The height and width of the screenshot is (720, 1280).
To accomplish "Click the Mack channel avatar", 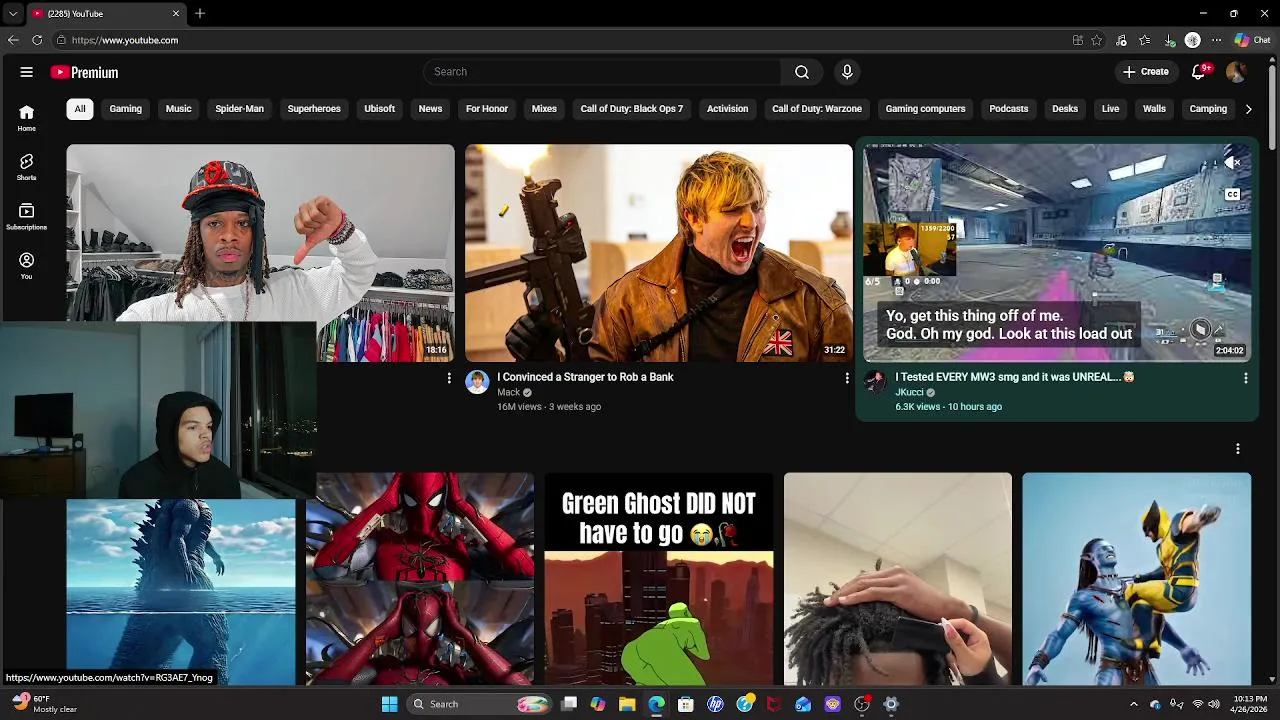I will click(477, 383).
